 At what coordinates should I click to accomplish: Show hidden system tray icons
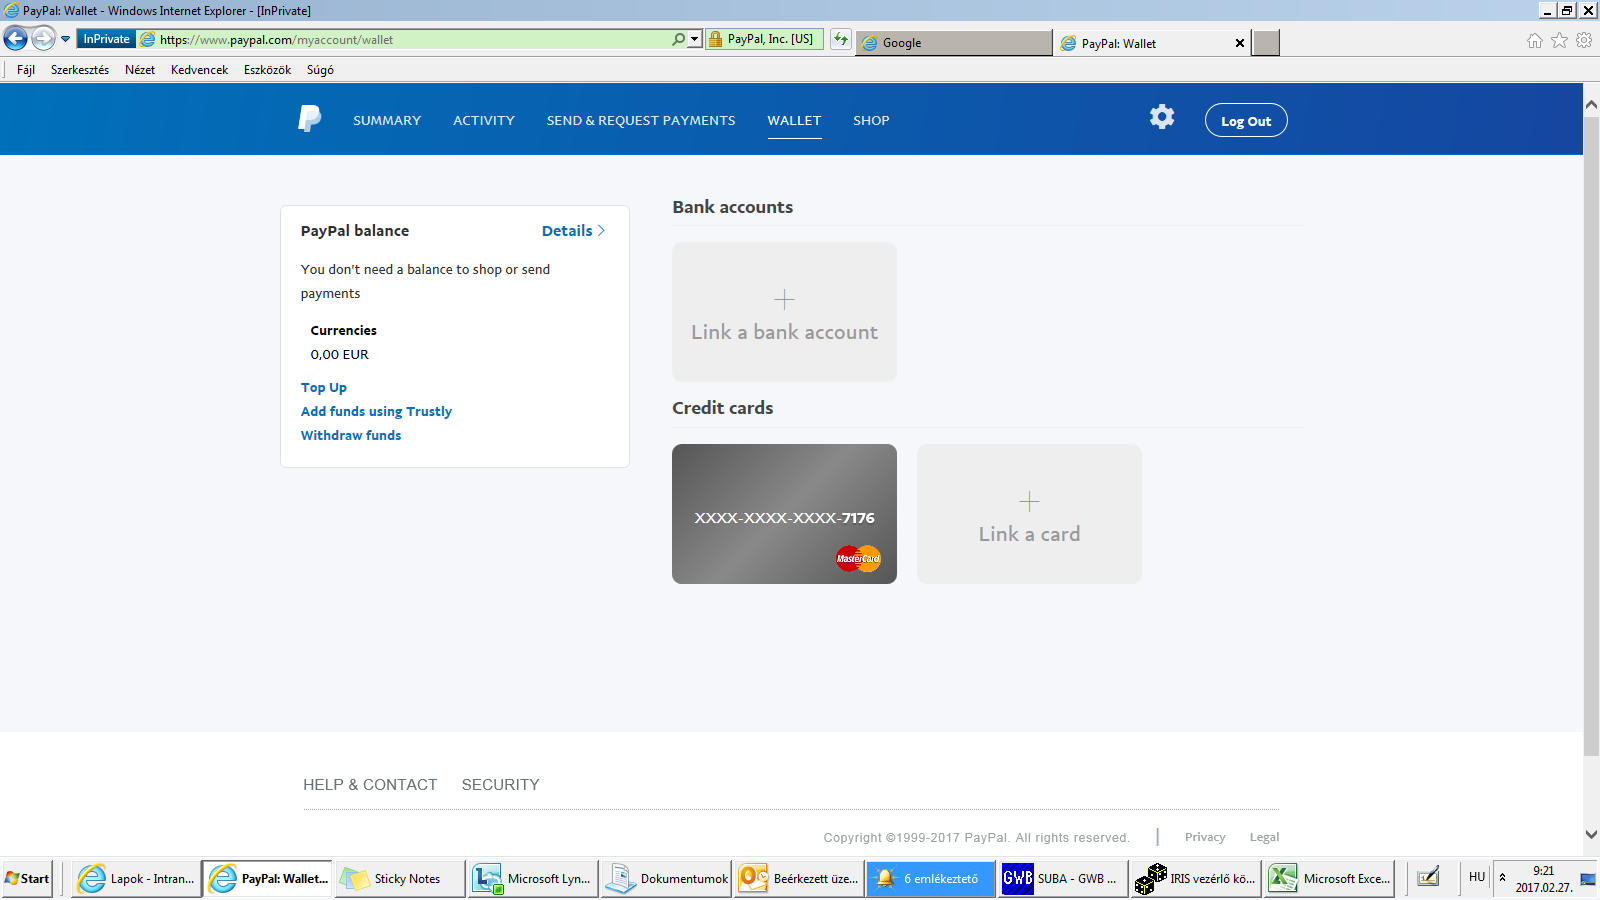pos(1502,877)
